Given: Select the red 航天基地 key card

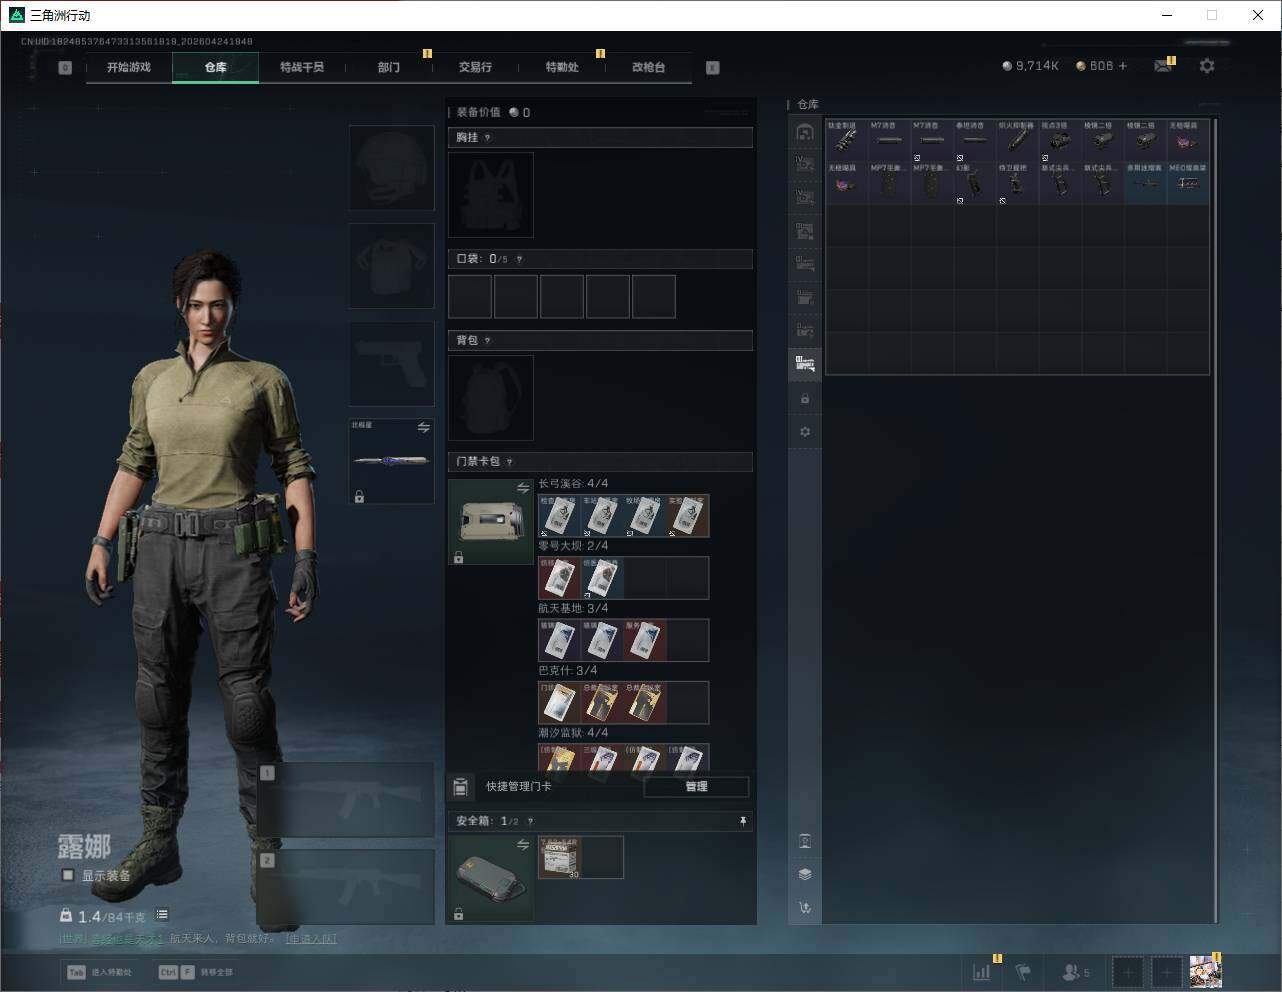Looking at the screenshot, I should [x=645, y=640].
